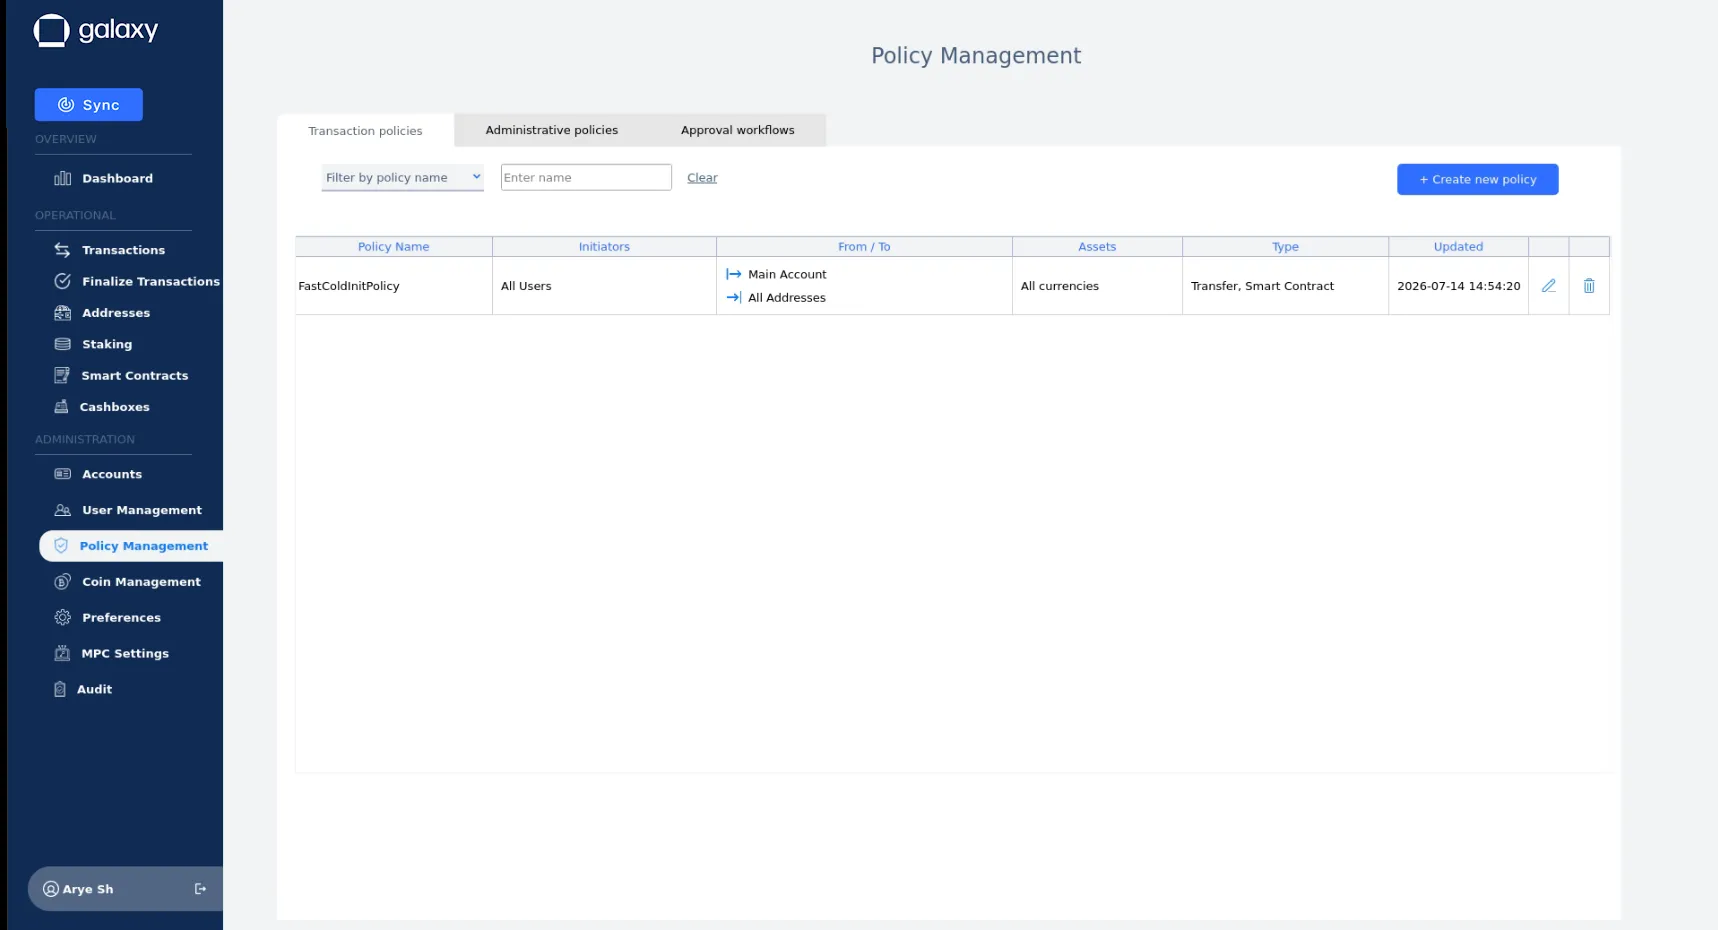Click the Policy Management page heading

click(976, 56)
